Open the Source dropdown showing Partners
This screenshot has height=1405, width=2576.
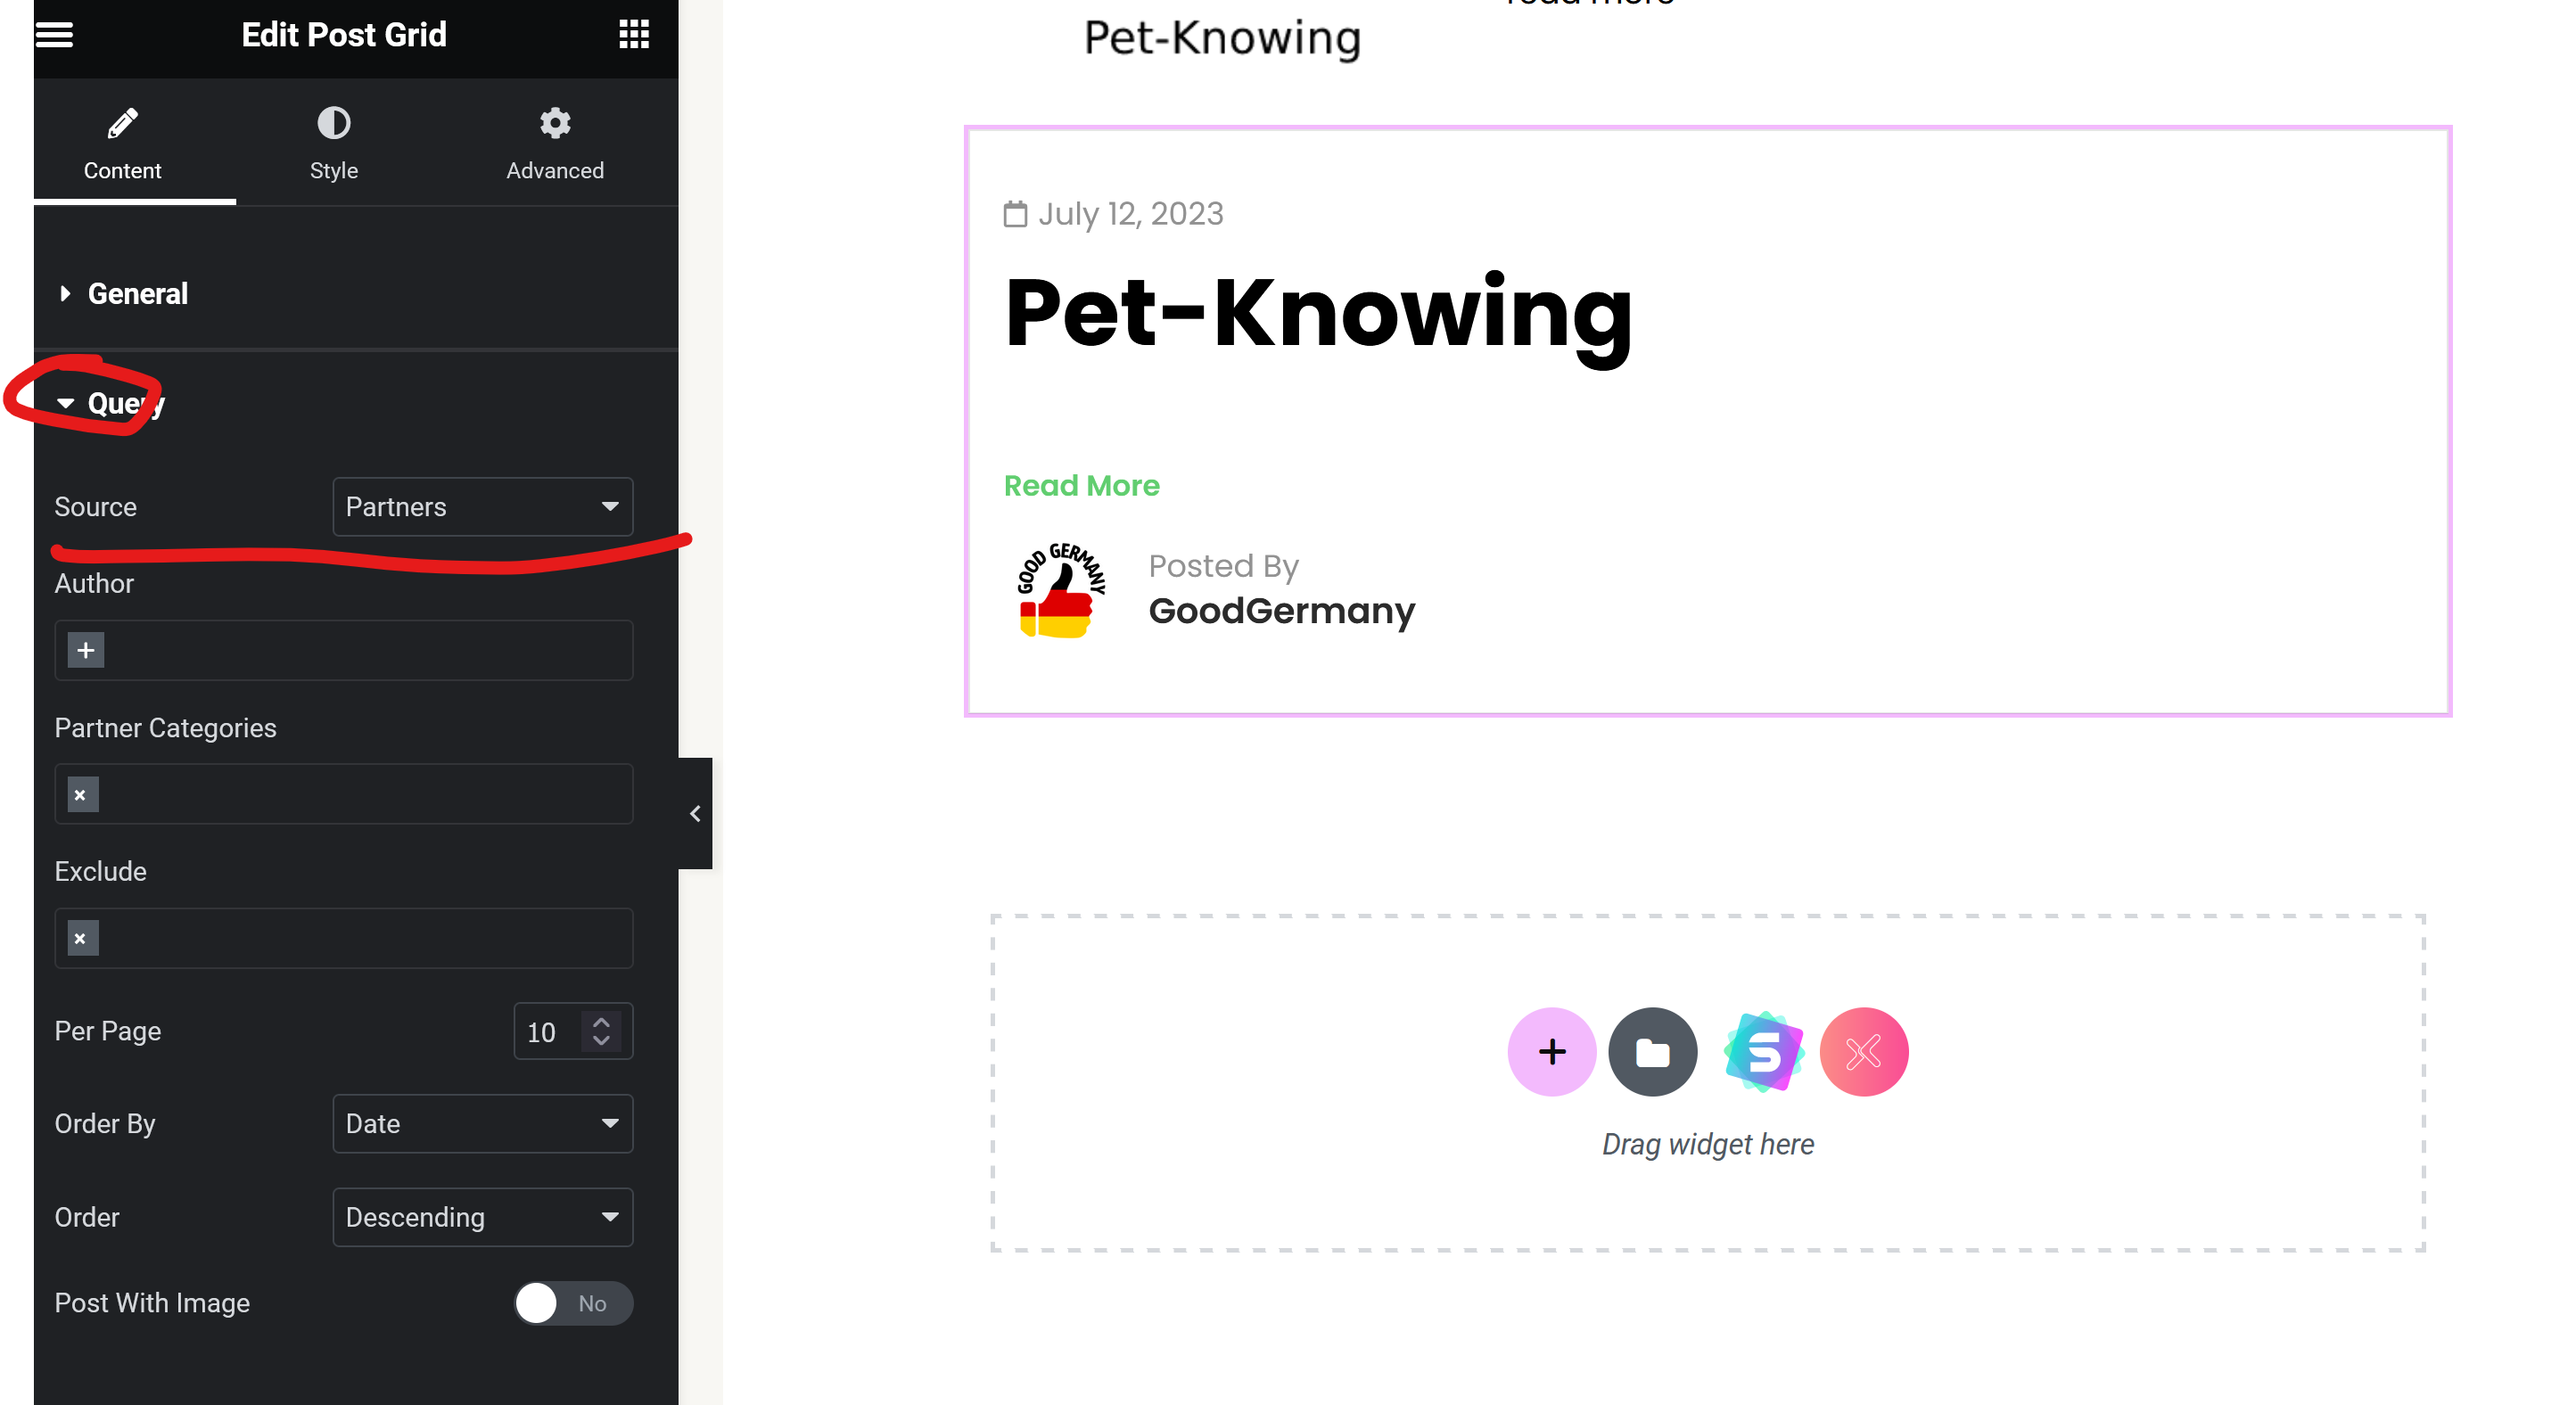(x=483, y=507)
